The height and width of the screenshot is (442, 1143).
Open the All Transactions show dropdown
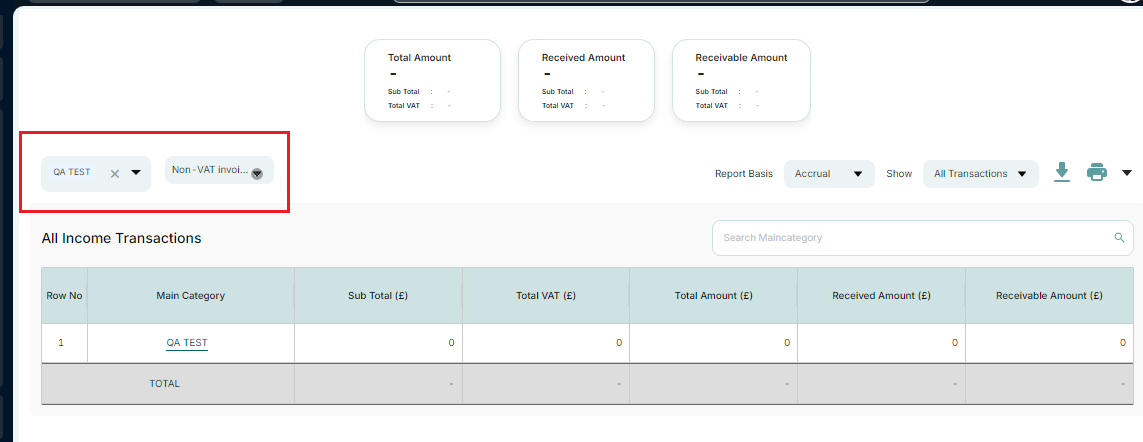(980, 174)
